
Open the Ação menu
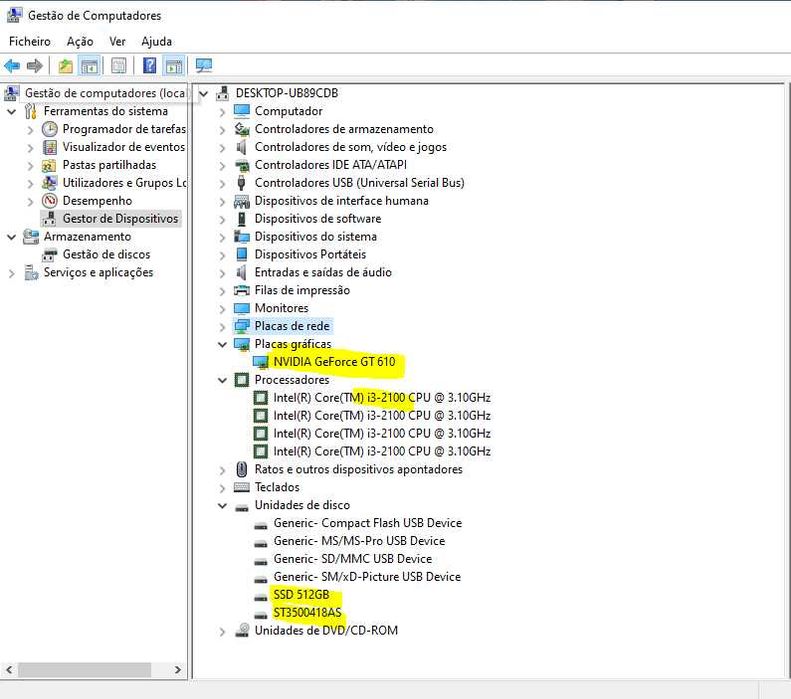(x=80, y=41)
